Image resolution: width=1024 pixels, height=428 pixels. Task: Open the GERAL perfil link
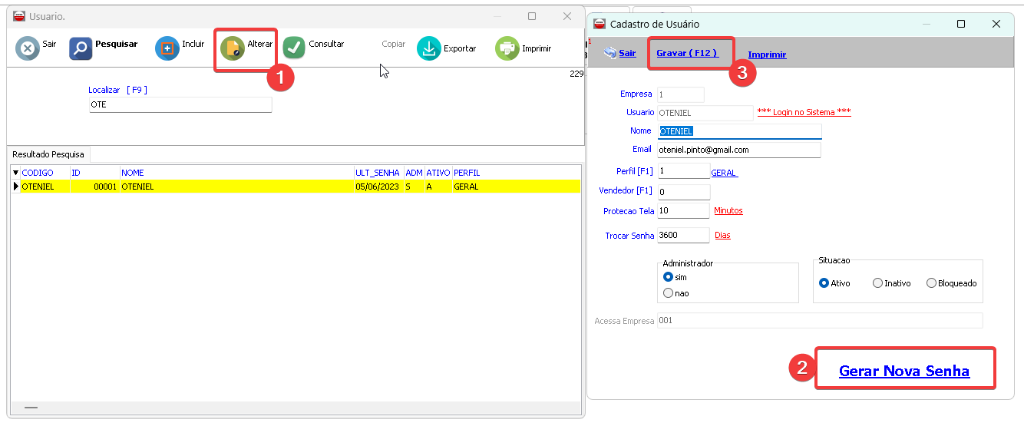[724, 173]
